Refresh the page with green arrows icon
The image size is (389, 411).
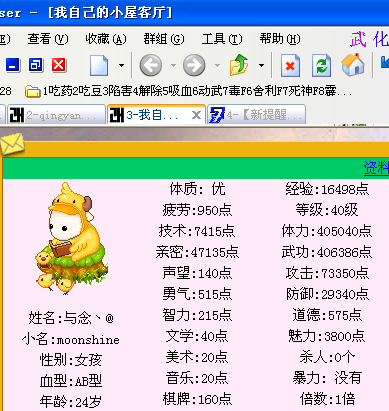coord(321,65)
